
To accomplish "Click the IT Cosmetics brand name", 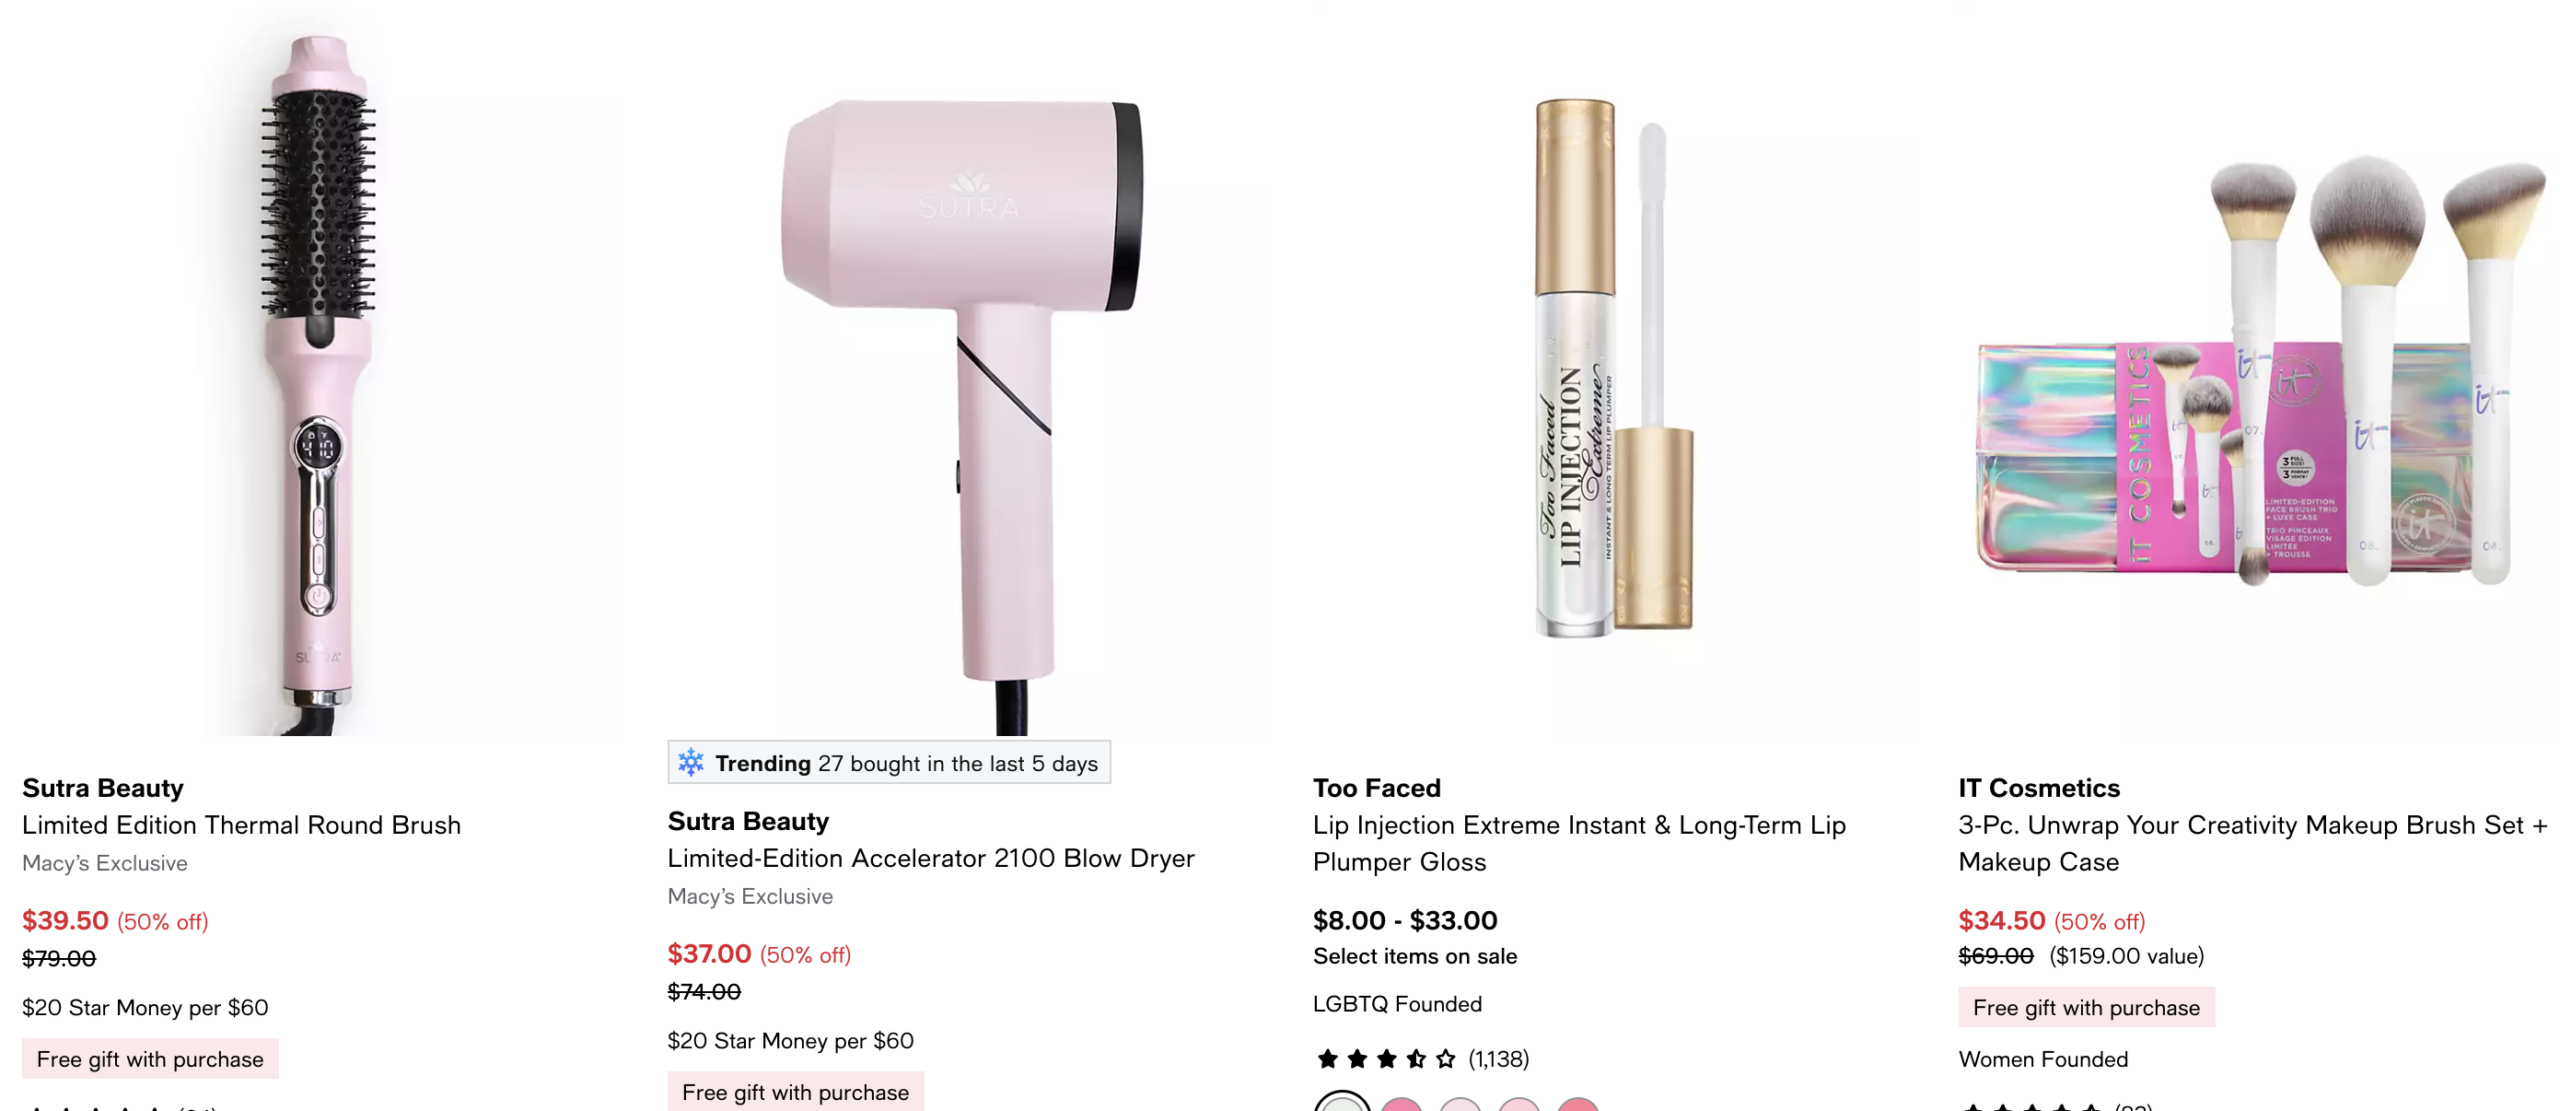I will [x=2038, y=788].
